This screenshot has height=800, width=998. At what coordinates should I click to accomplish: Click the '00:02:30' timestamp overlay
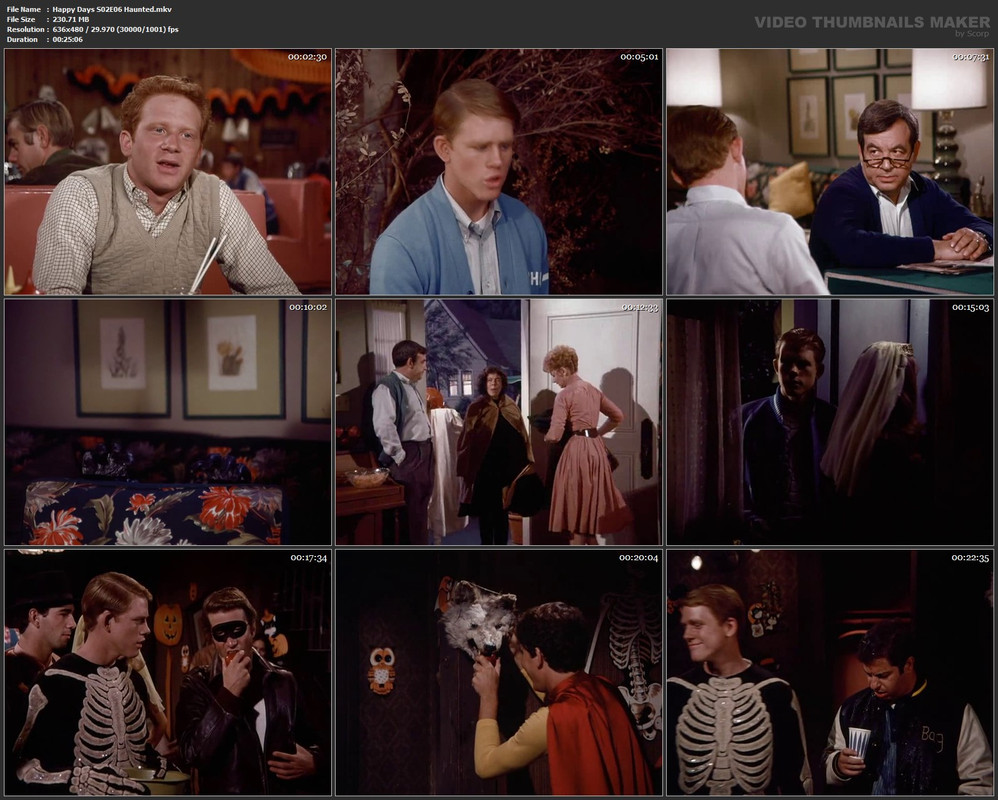(x=307, y=57)
